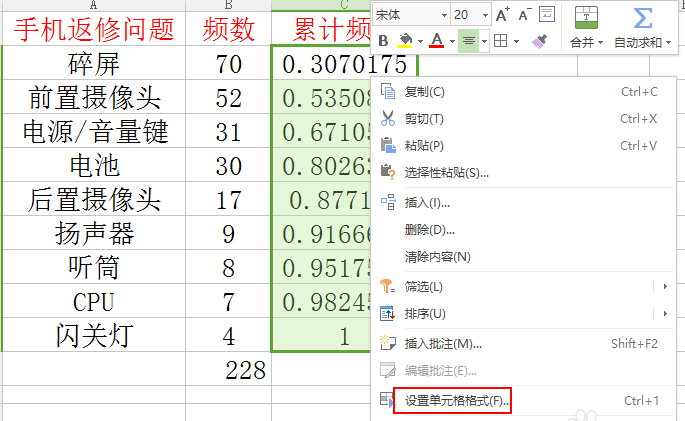Click column A header
The image size is (685, 421).
tap(94, 5)
